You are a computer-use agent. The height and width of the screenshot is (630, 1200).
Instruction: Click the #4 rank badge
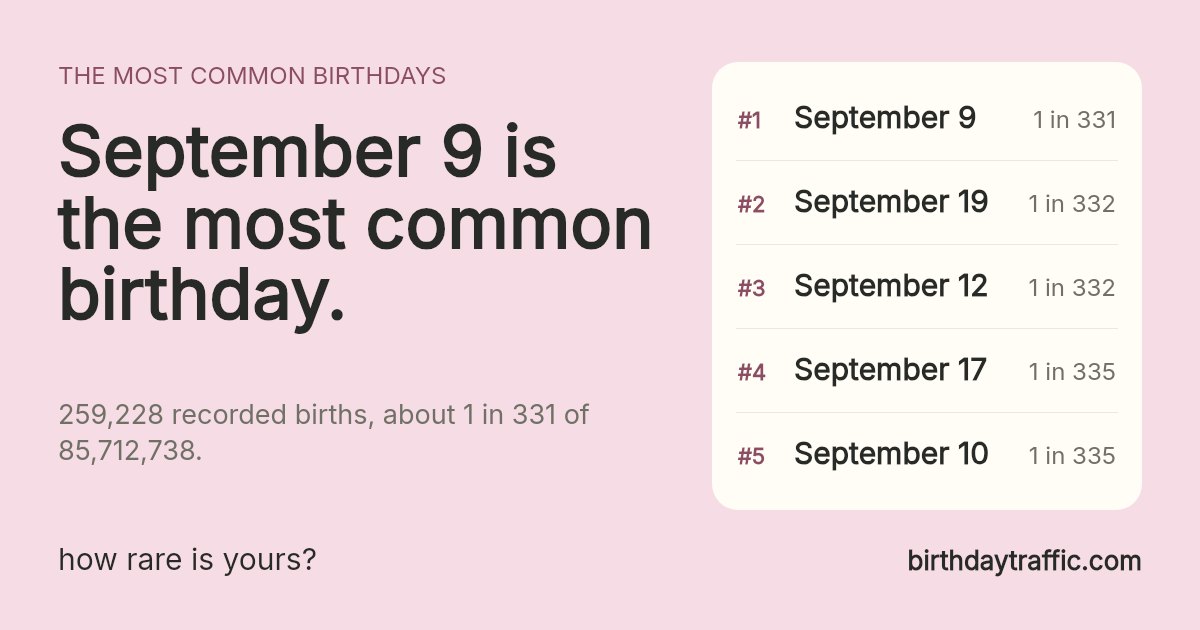[x=751, y=373]
